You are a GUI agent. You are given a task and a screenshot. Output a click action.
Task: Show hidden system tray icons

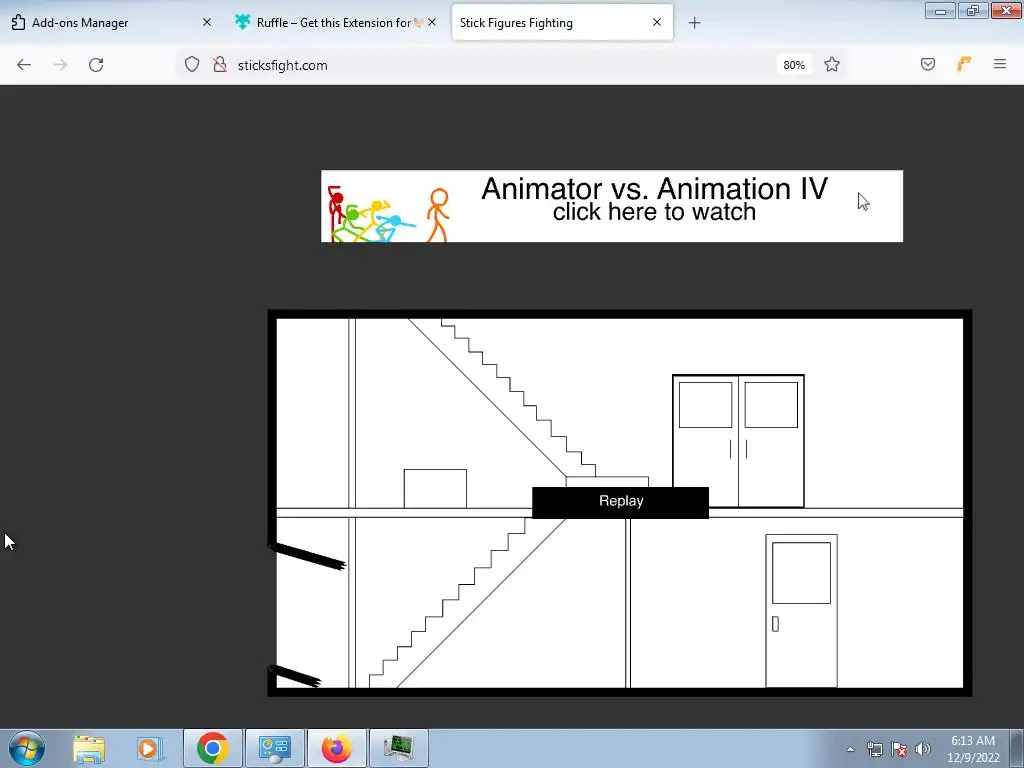pos(850,749)
